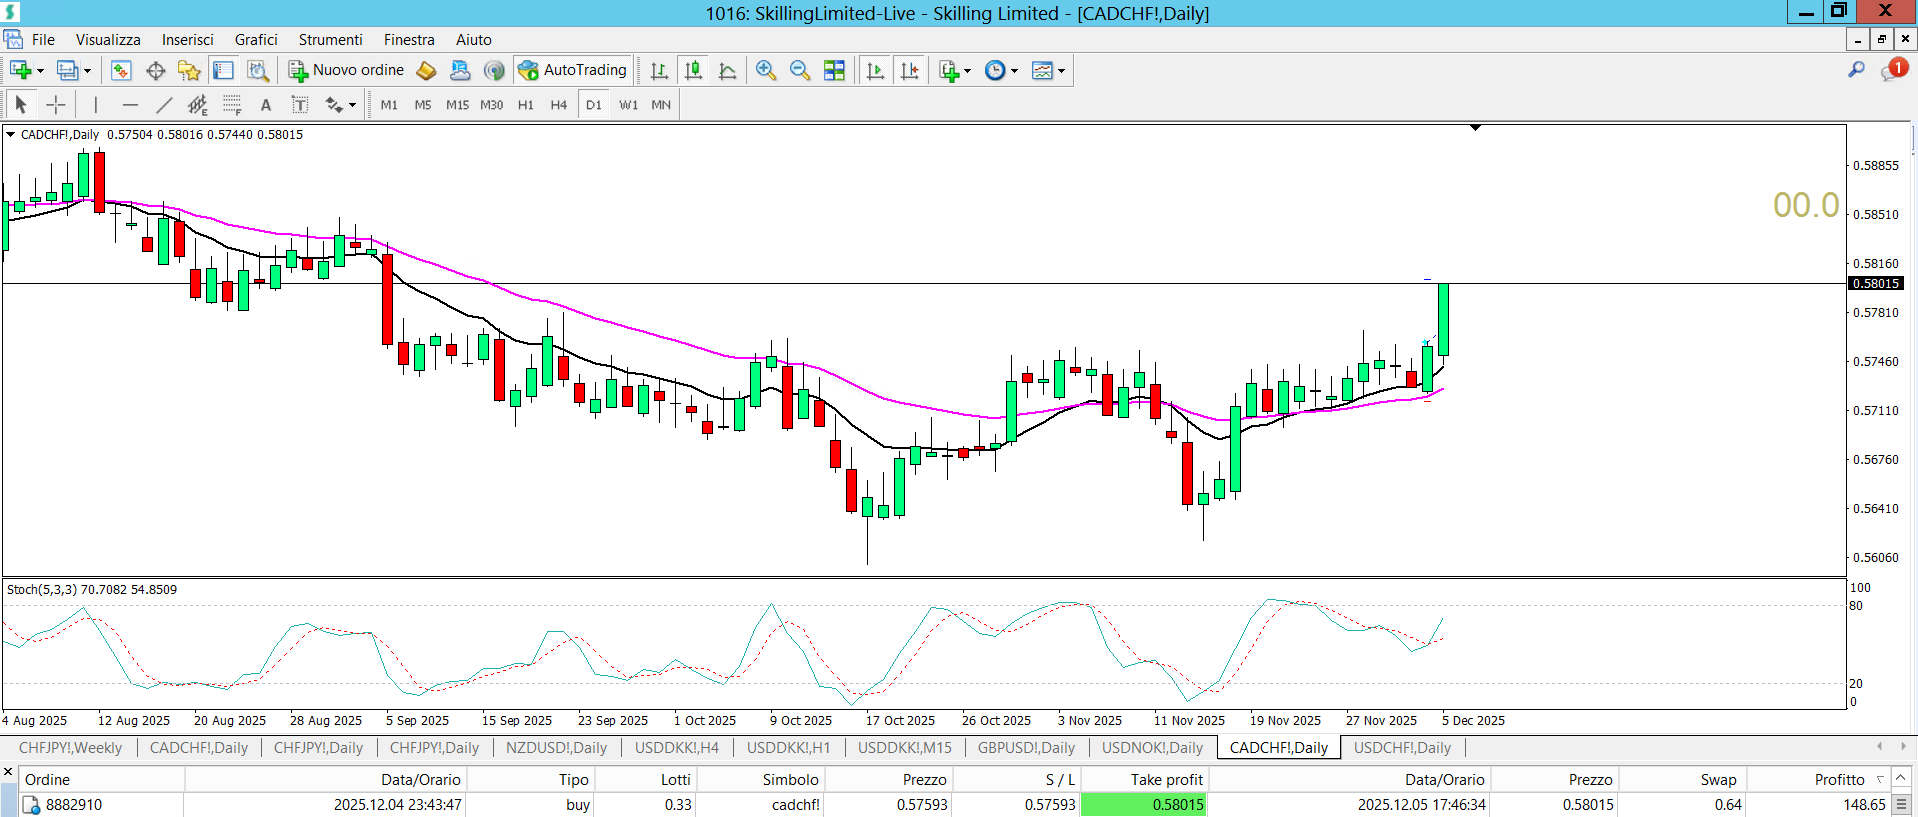This screenshot has width=1918, height=817.
Task: Toggle the AutoTrading button
Action: click(572, 70)
